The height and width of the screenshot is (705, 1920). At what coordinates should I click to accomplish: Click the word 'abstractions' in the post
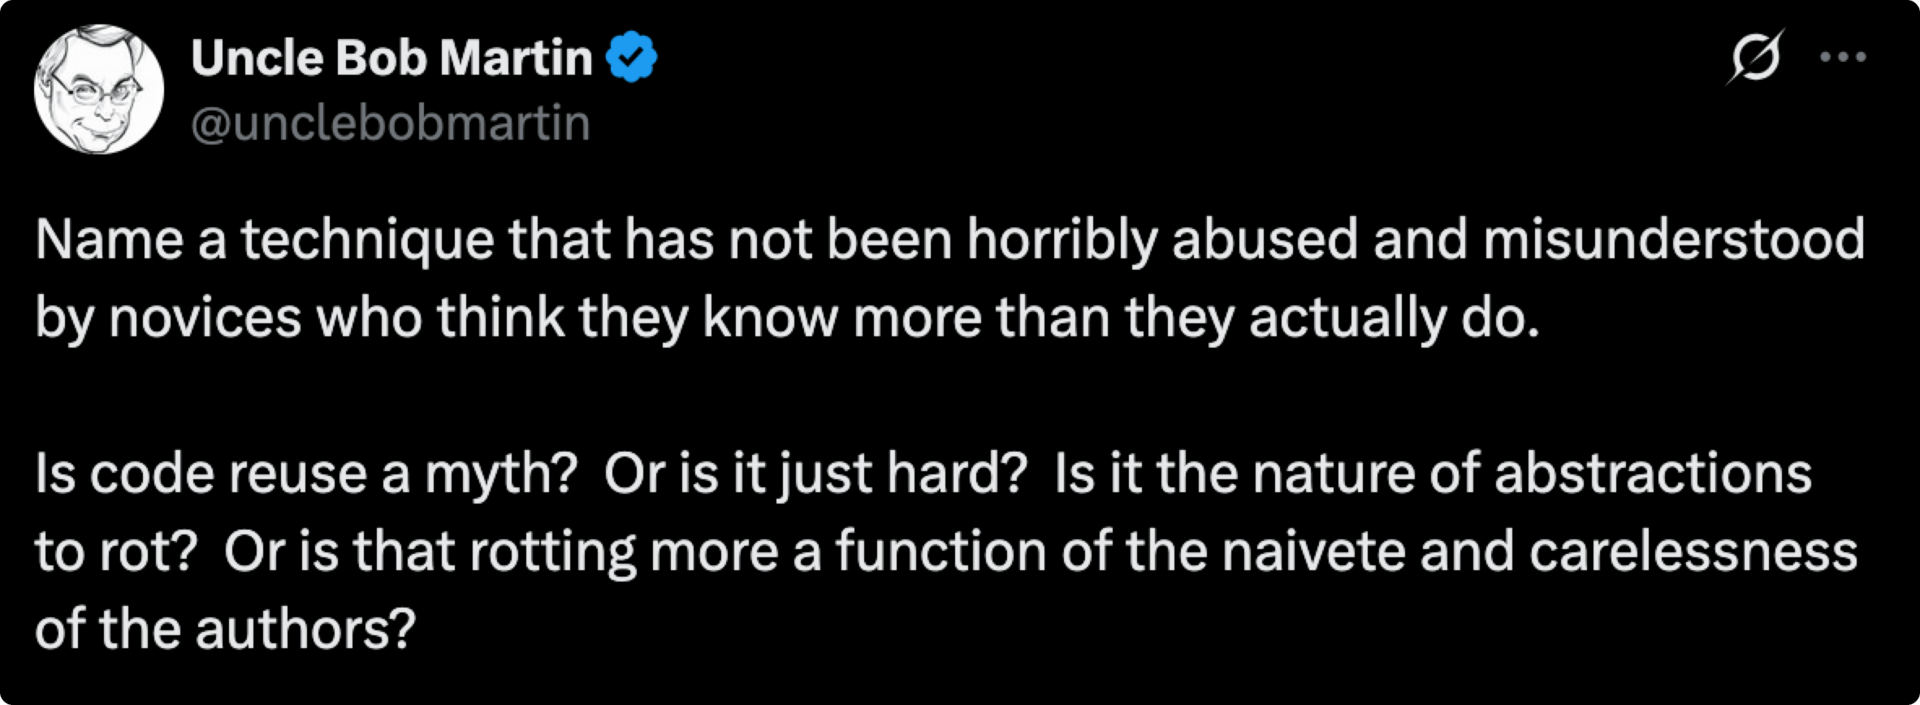click(x=1653, y=473)
